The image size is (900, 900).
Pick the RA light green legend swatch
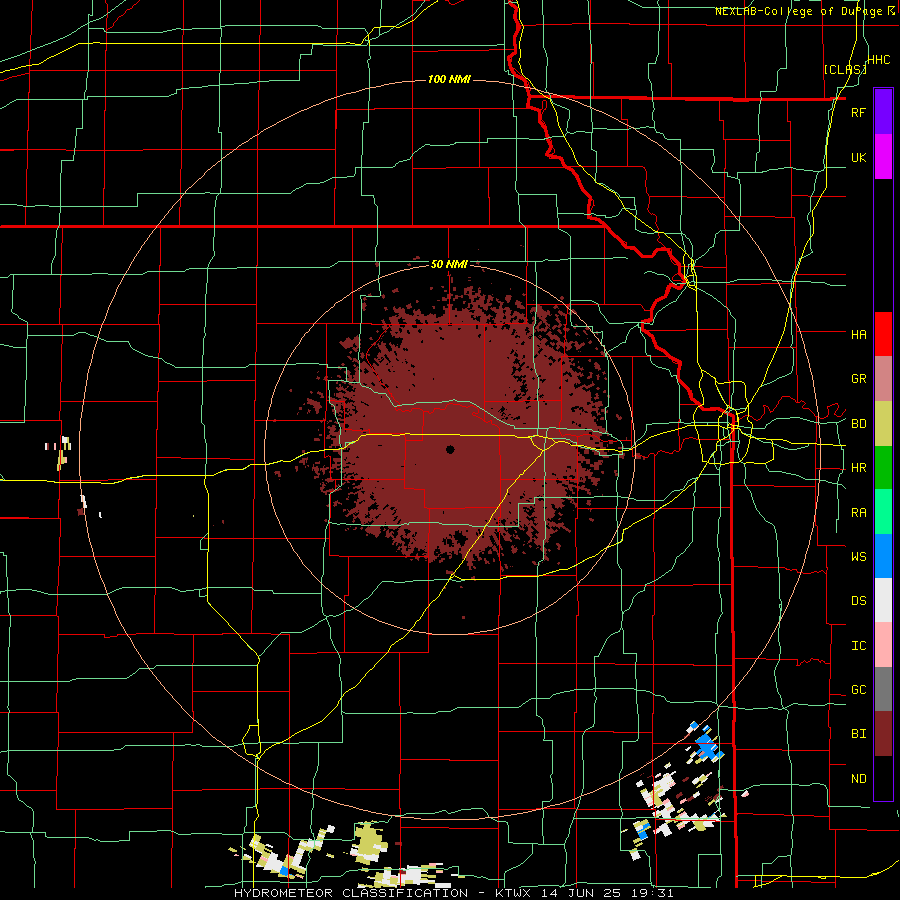click(883, 512)
